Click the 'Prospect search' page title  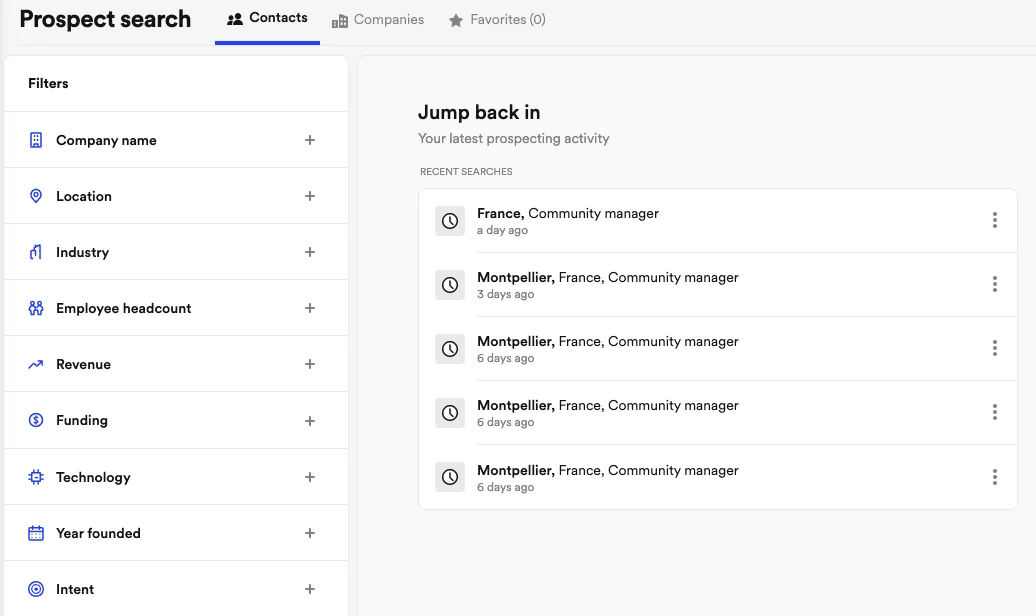click(105, 19)
